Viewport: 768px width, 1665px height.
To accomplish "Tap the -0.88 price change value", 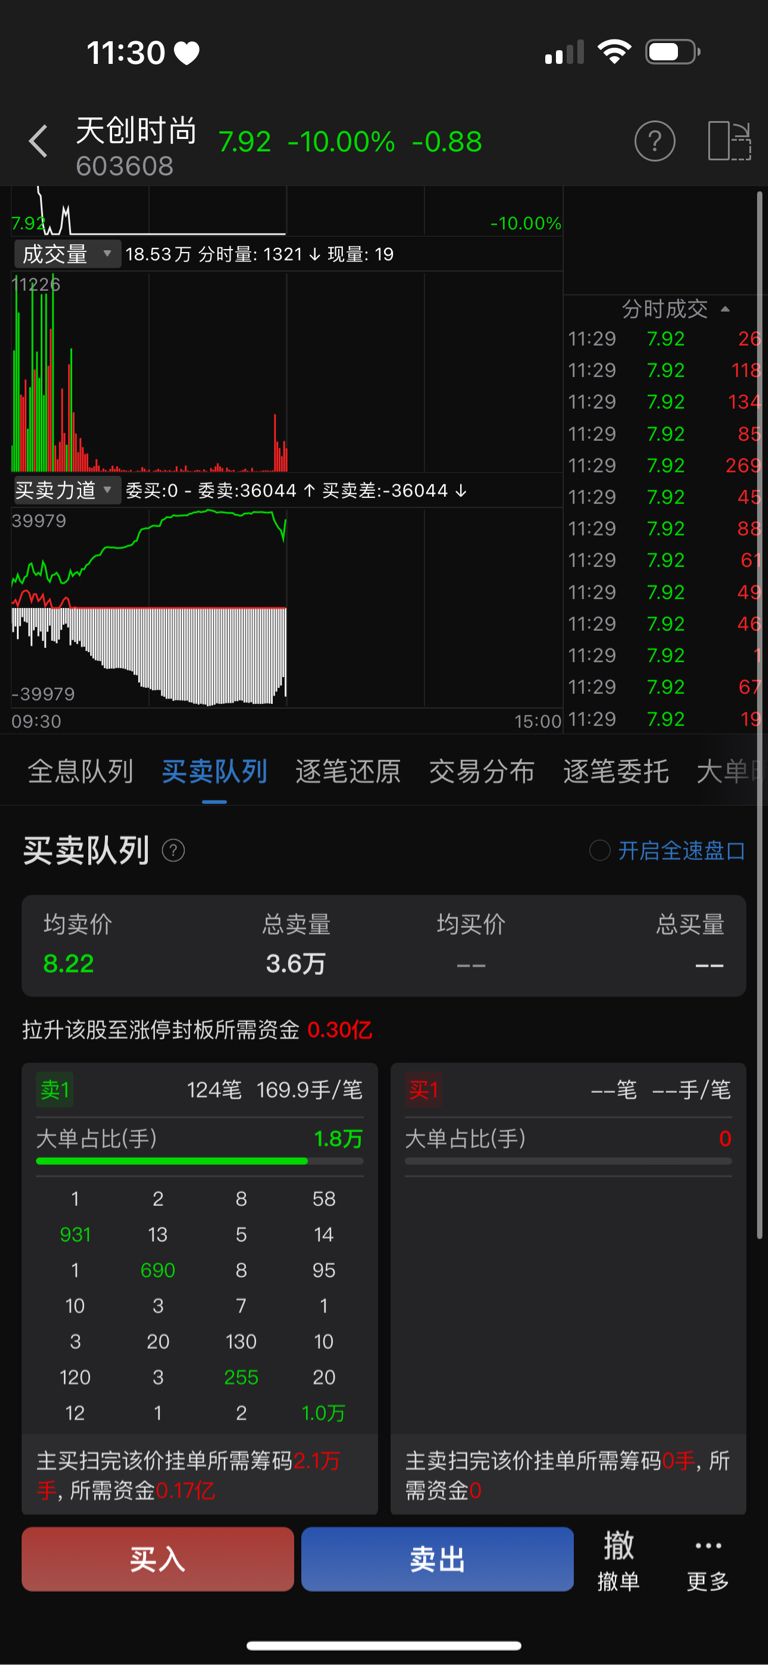I will 447,142.
